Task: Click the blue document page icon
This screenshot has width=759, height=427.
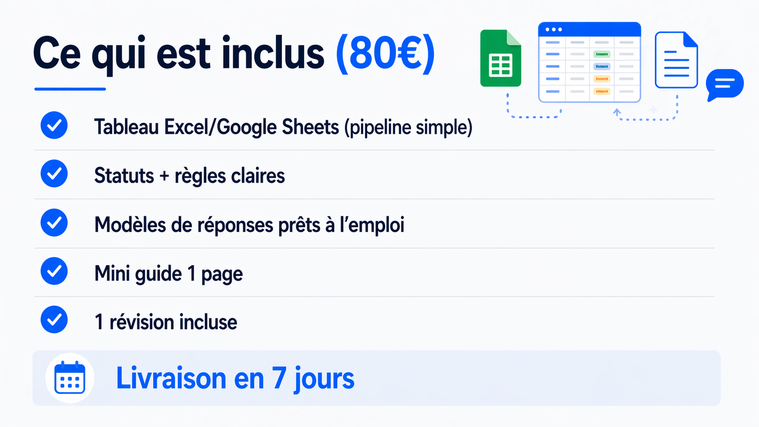Action: (x=676, y=59)
